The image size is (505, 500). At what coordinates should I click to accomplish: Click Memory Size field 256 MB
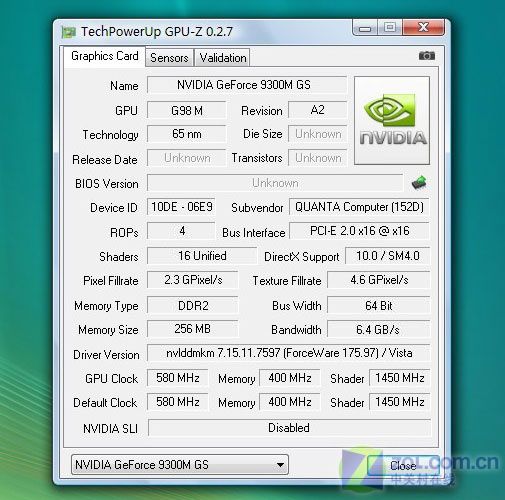(x=193, y=329)
